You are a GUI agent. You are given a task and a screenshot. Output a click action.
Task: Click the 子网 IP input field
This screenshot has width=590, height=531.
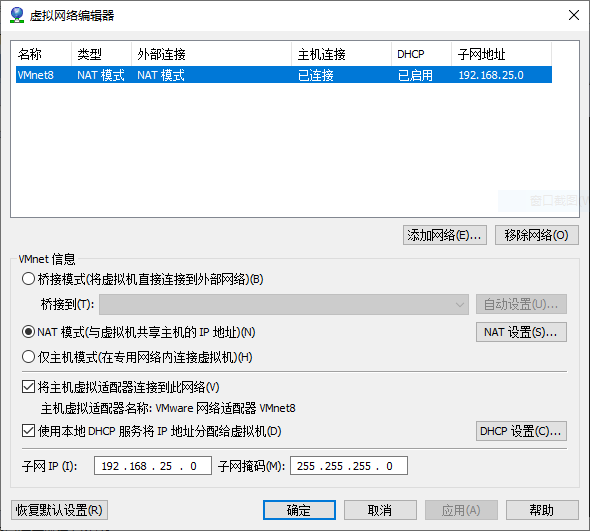(153, 466)
